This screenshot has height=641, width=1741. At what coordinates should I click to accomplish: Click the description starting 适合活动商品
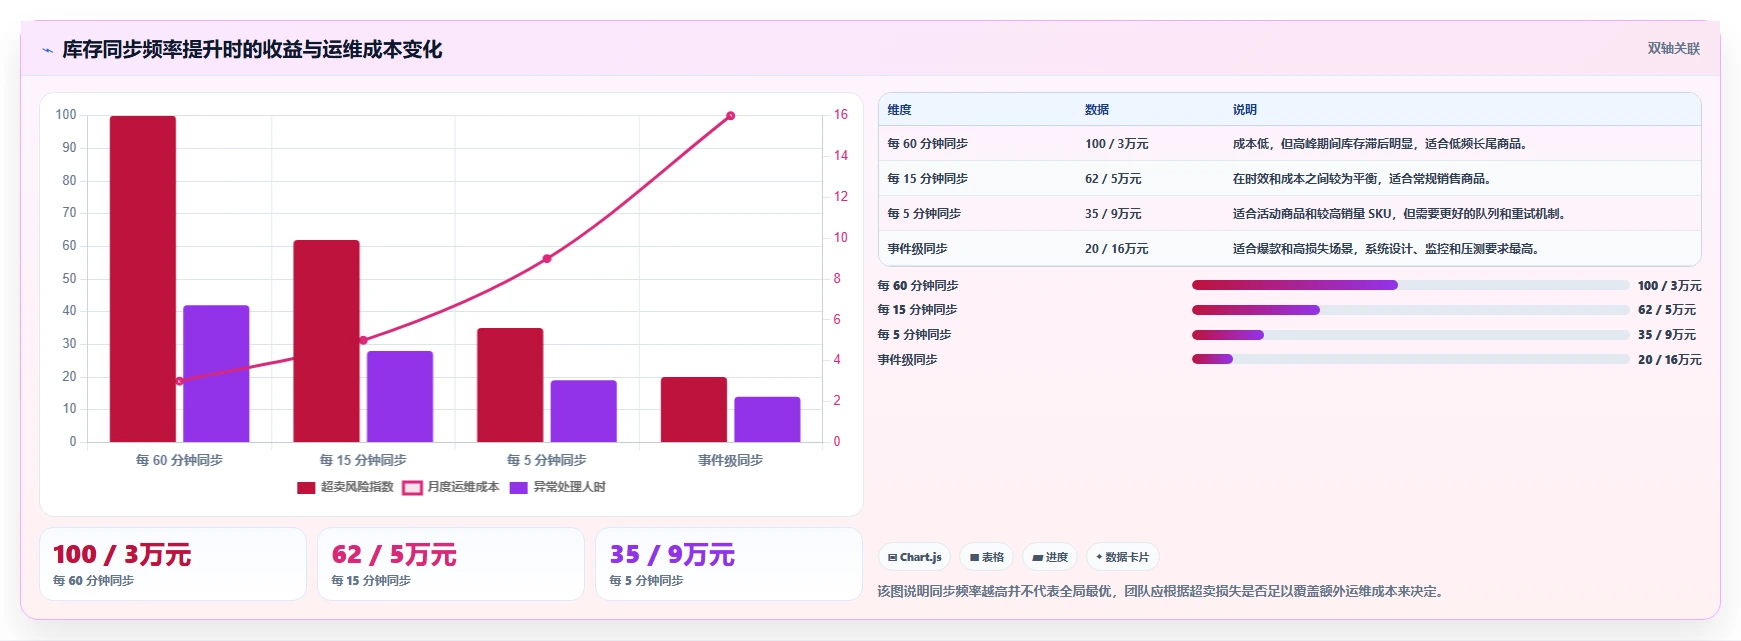coord(1399,214)
